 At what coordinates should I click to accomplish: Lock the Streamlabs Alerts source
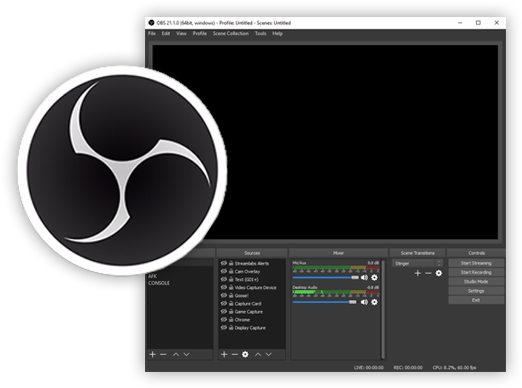(231, 263)
